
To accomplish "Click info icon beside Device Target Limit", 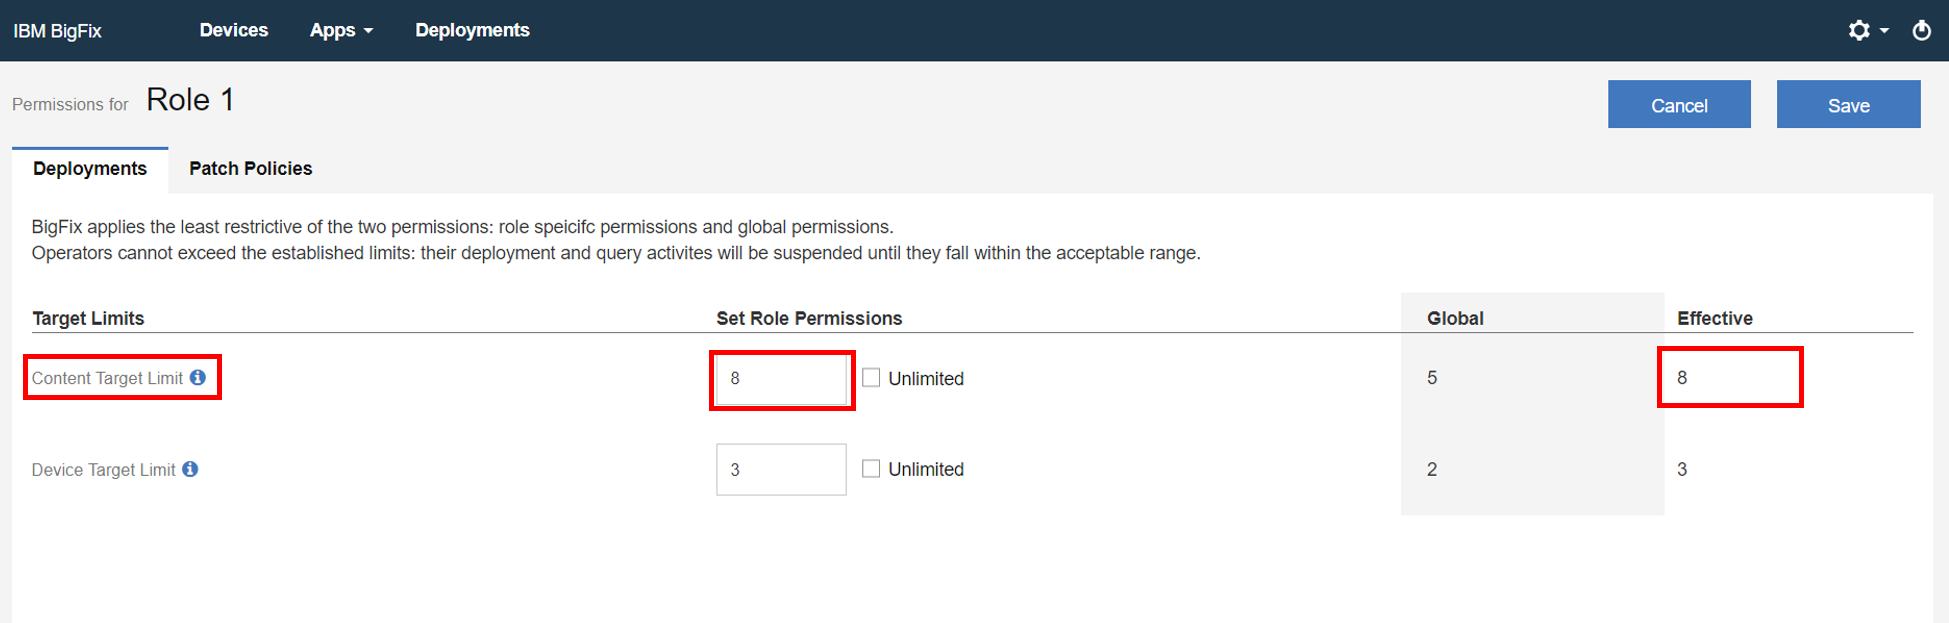I will click(x=190, y=469).
